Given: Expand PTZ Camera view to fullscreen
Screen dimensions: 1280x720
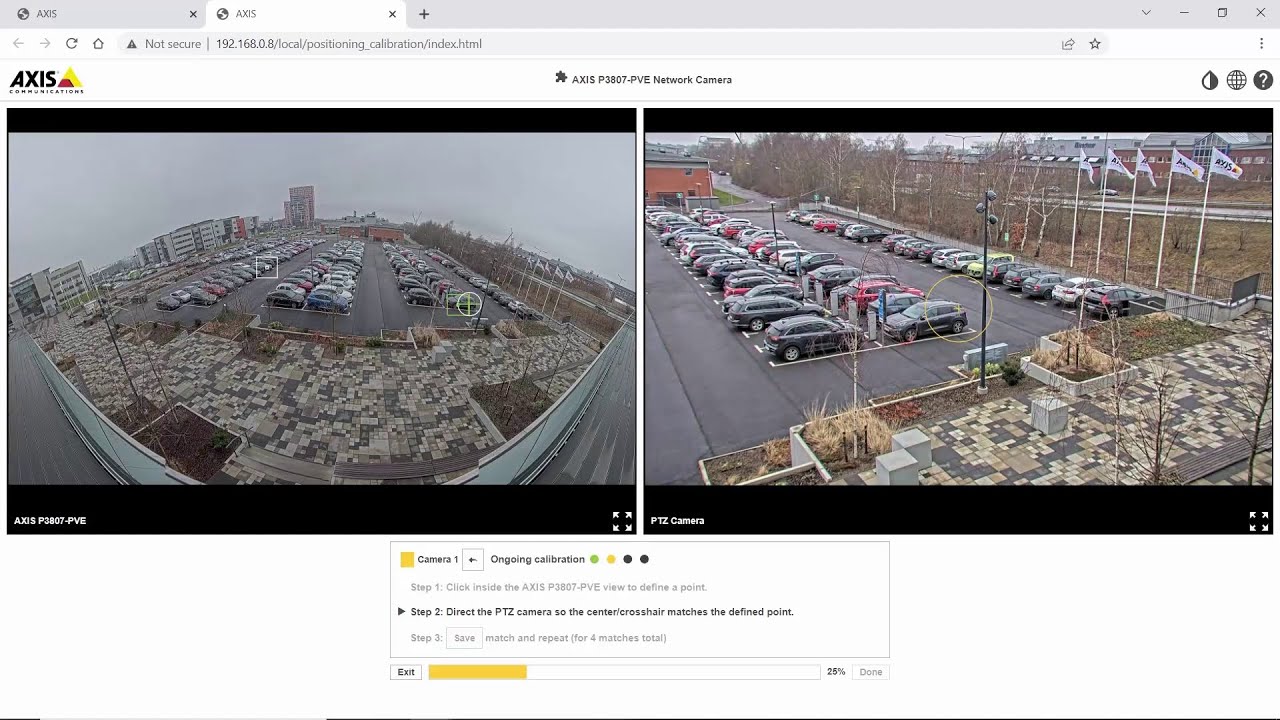Looking at the screenshot, I should pos(1259,521).
